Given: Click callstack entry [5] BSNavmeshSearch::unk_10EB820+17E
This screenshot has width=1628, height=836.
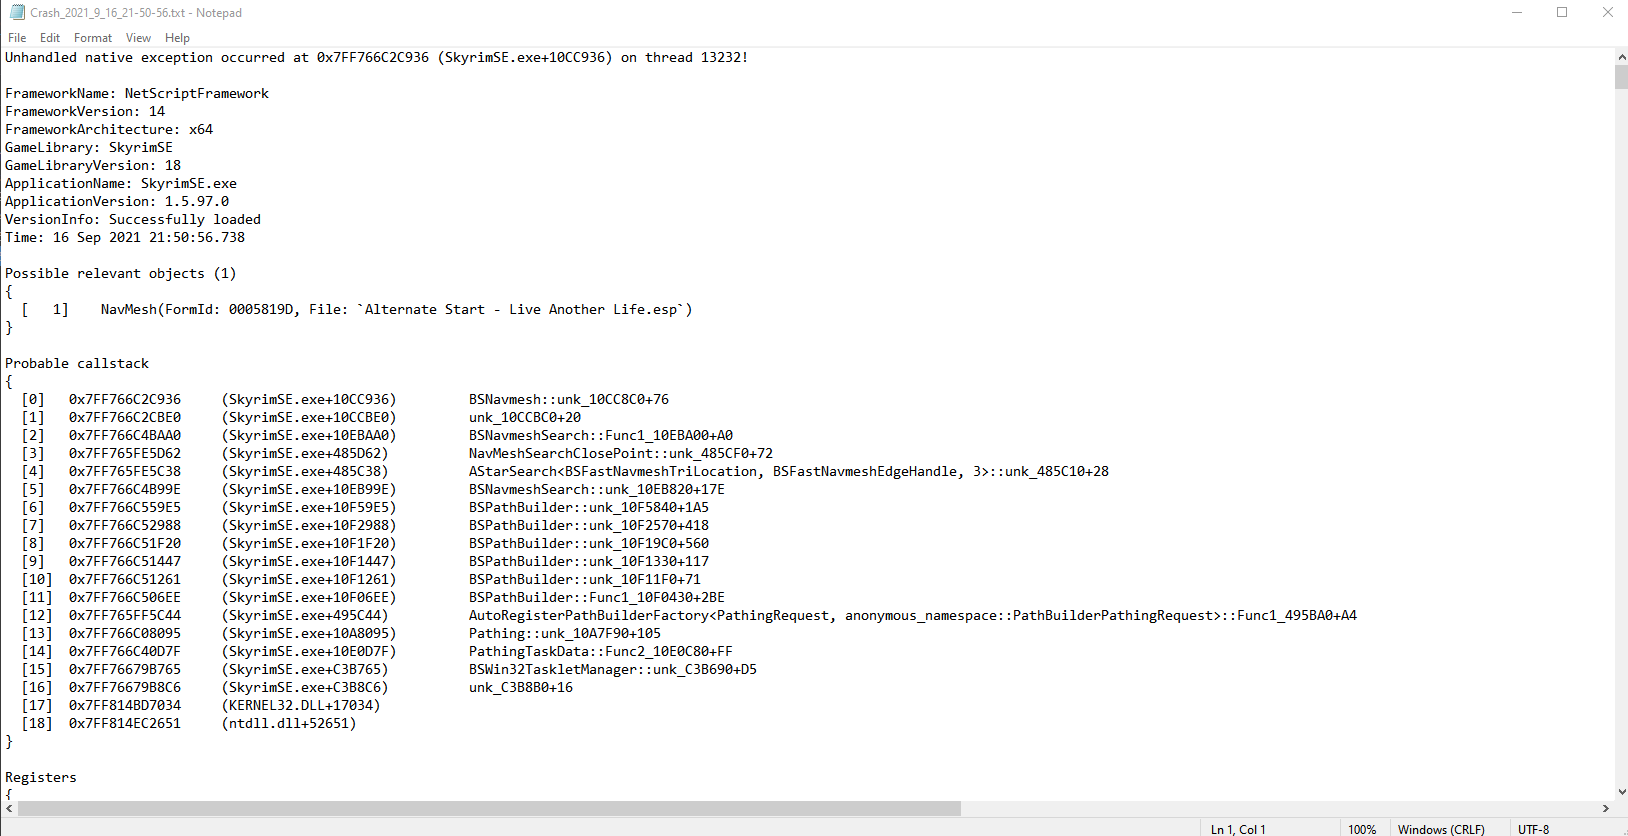Looking at the screenshot, I should click(x=373, y=489).
